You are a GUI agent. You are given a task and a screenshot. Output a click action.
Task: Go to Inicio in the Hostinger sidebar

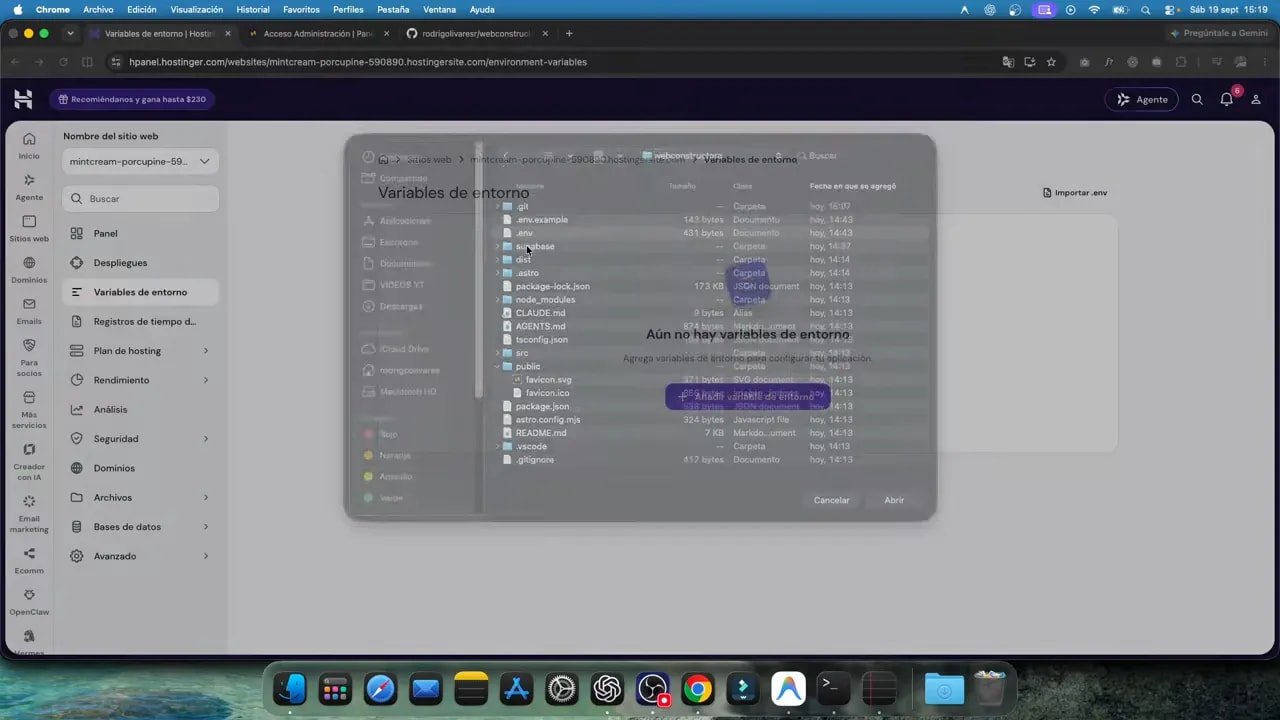(29, 146)
